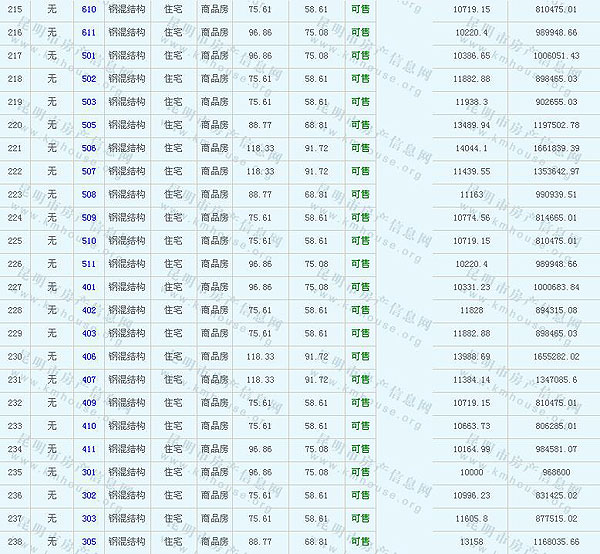The height and width of the screenshot is (554, 600).
Task: Click room 506 link
Action: pyautogui.click(x=89, y=148)
